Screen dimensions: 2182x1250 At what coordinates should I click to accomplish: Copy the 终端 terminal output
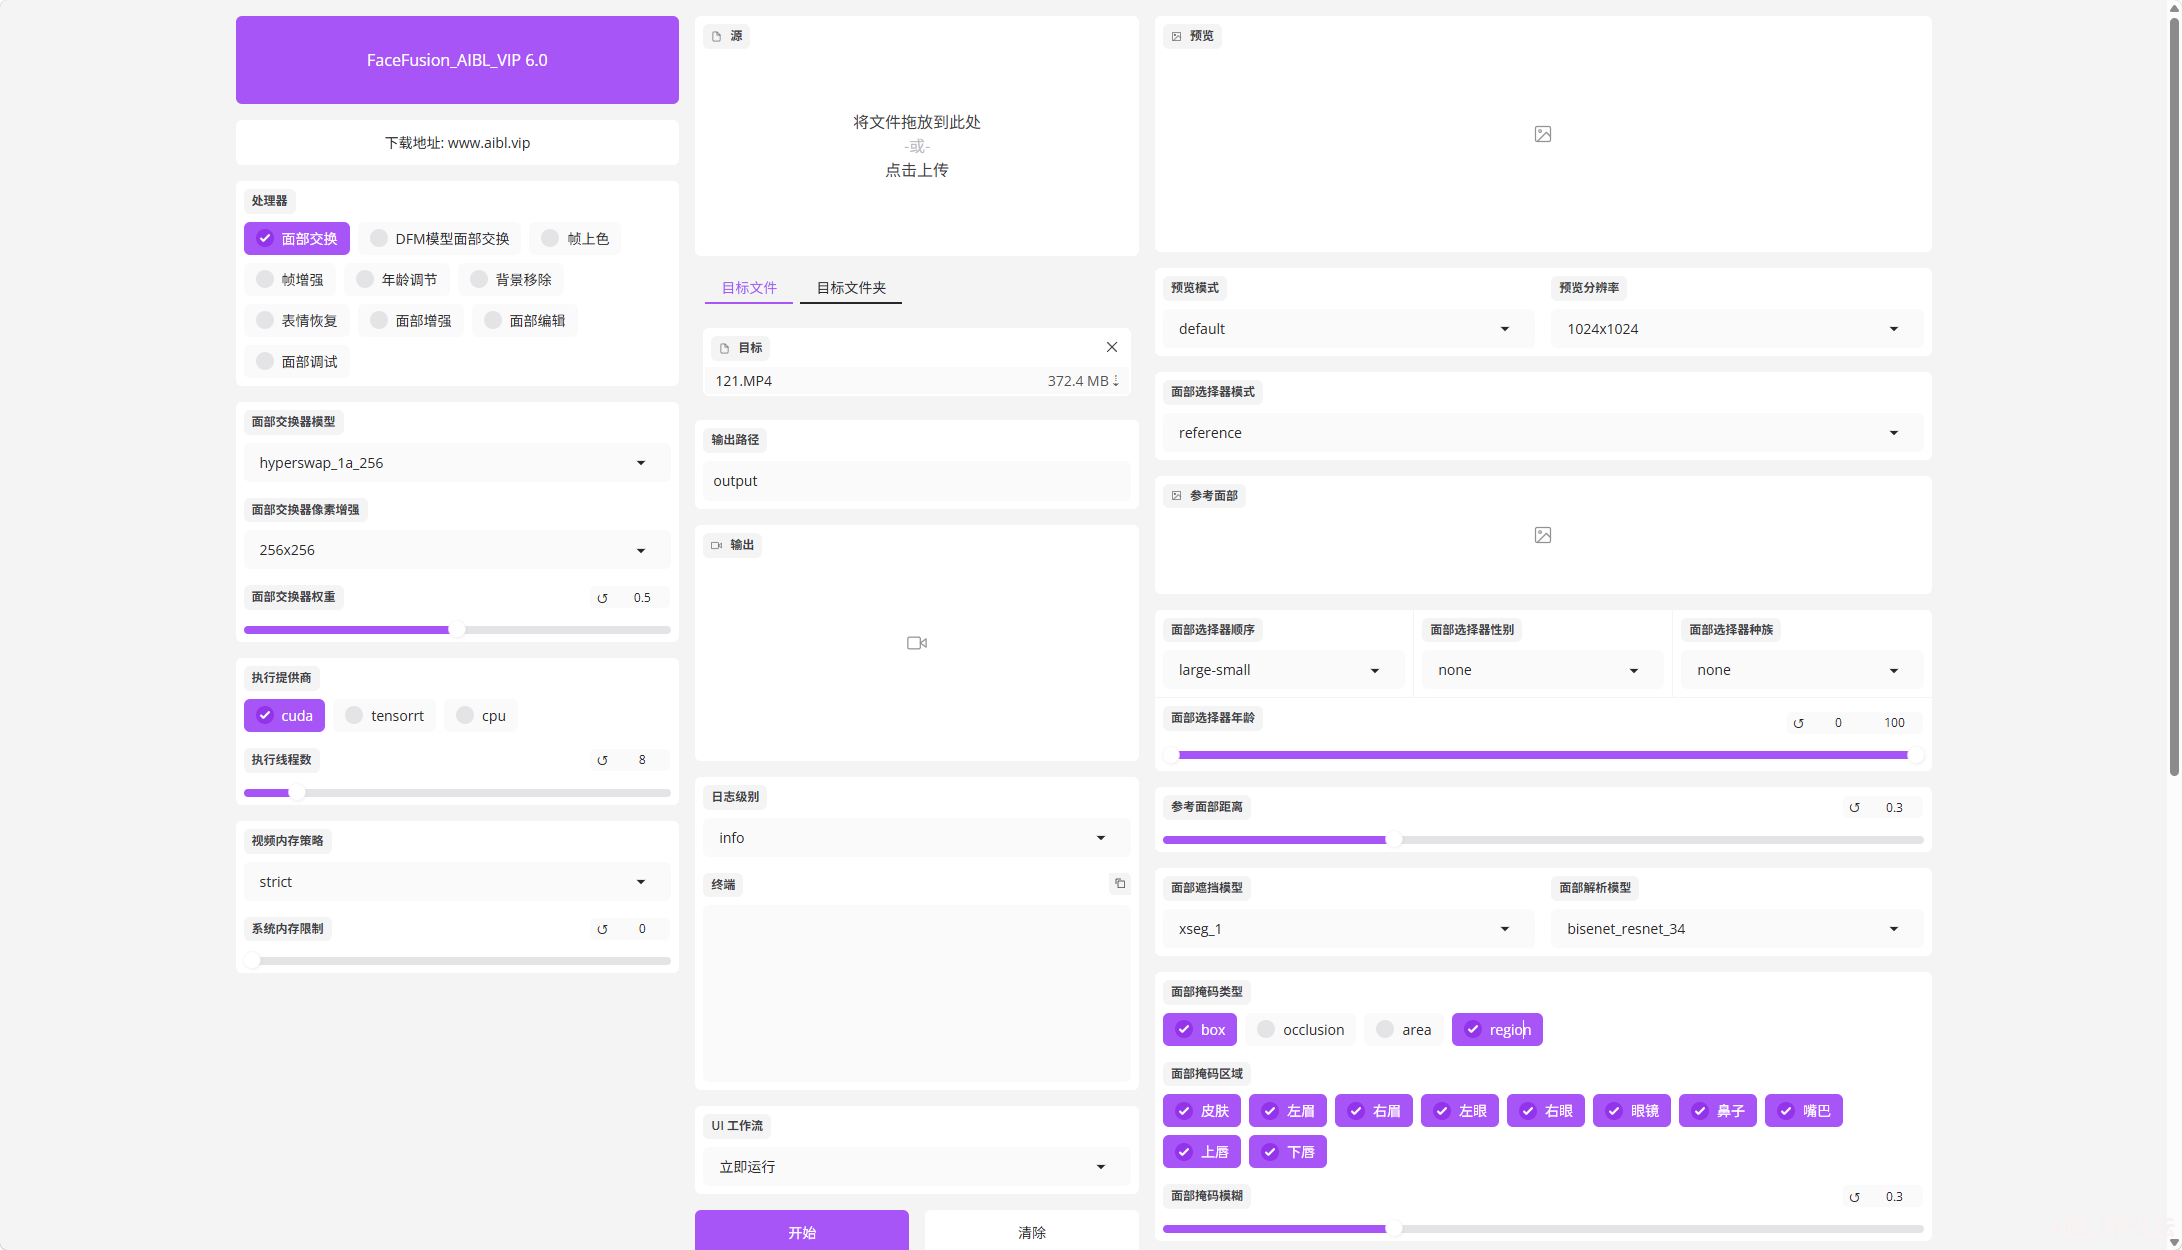point(1120,884)
